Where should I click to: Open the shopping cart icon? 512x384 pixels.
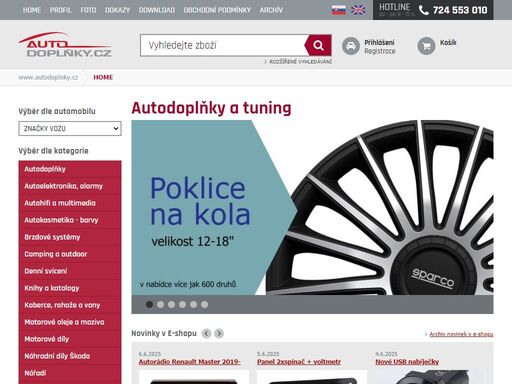click(x=426, y=46)
